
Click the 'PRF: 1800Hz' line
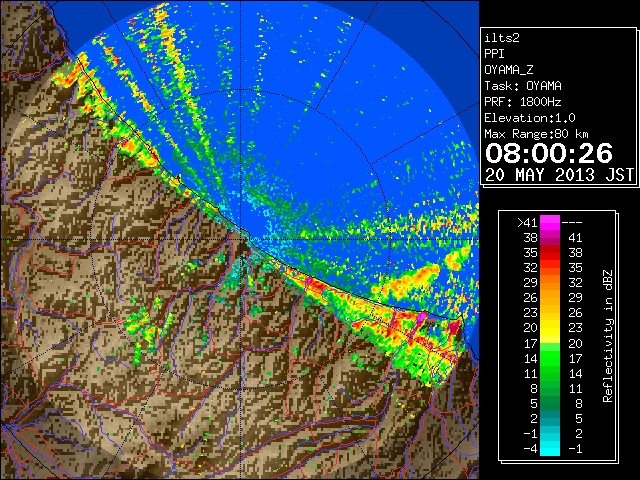(x=523, y=102)
